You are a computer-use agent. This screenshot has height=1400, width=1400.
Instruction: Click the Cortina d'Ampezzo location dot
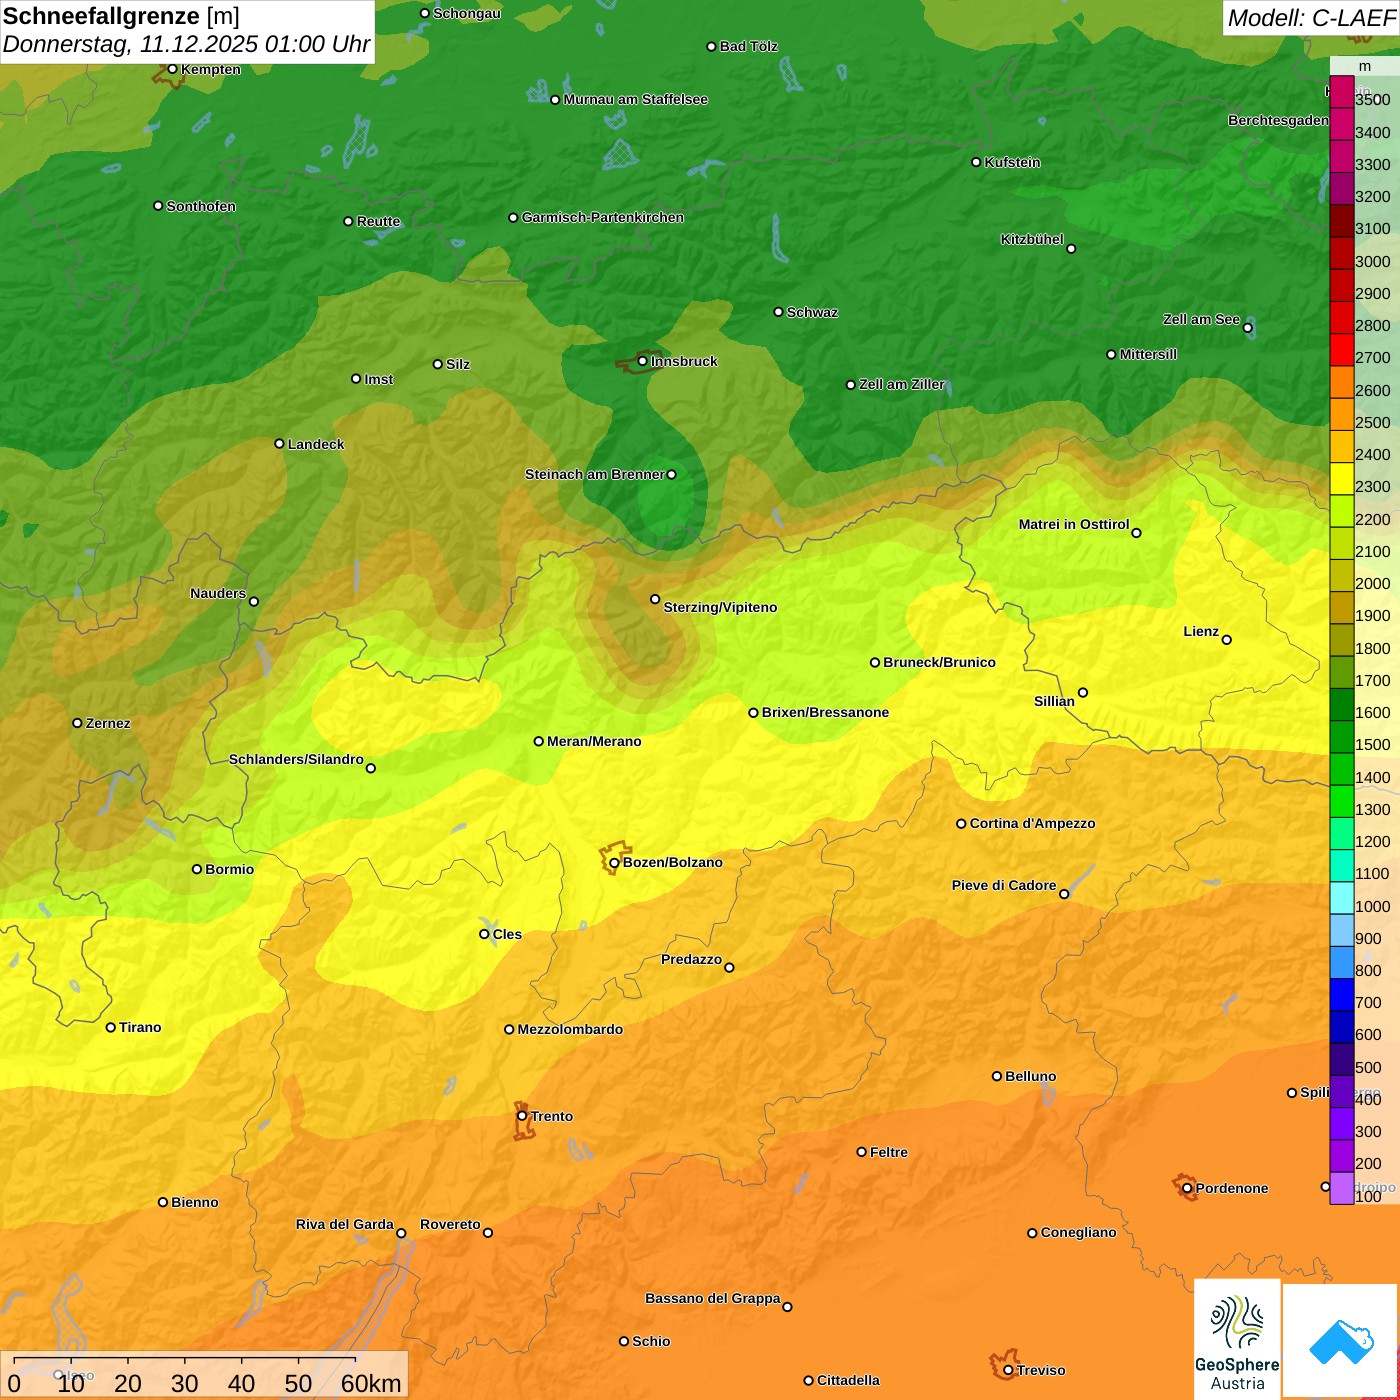coord(961,824)
